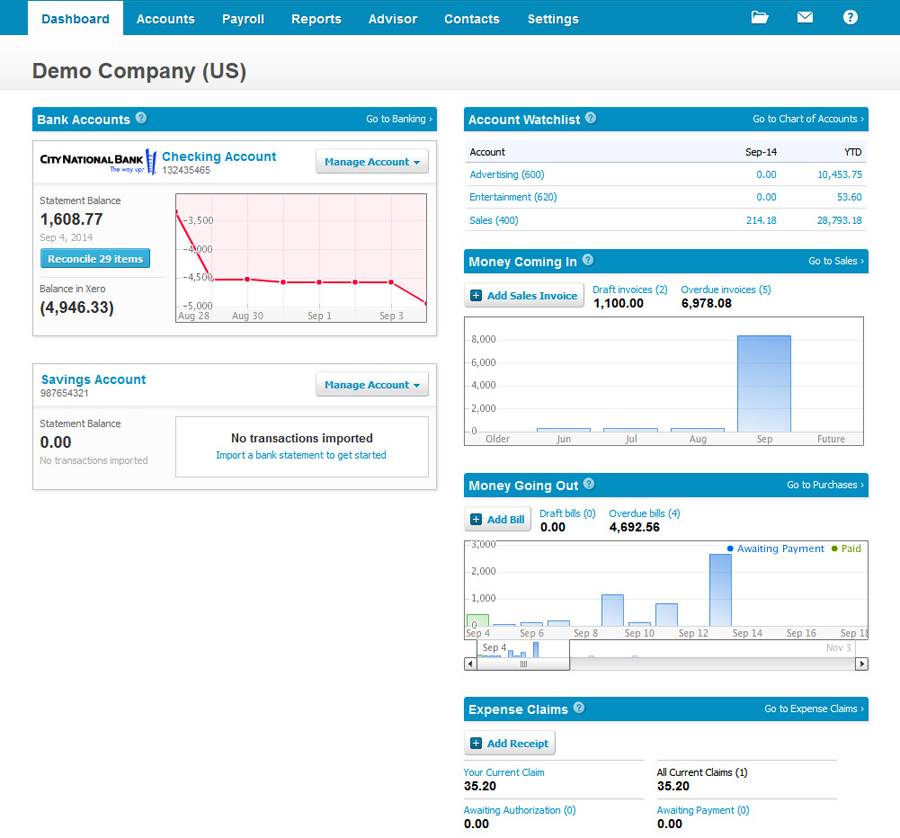Image resolution: width=900 pixels, height=838 pixels.
Task: Click overdue invoices amount 6,978.08
Action: point(706,303)
